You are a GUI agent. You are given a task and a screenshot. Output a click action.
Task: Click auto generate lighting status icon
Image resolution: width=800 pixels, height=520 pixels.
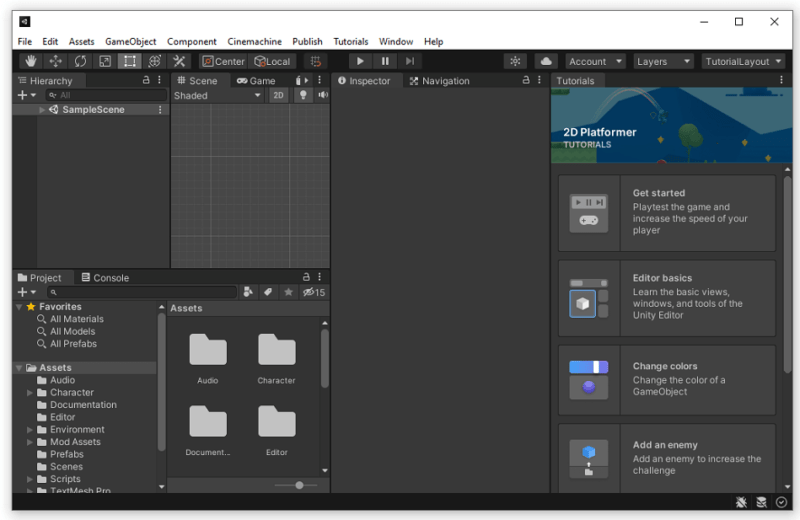pos(761,502)
